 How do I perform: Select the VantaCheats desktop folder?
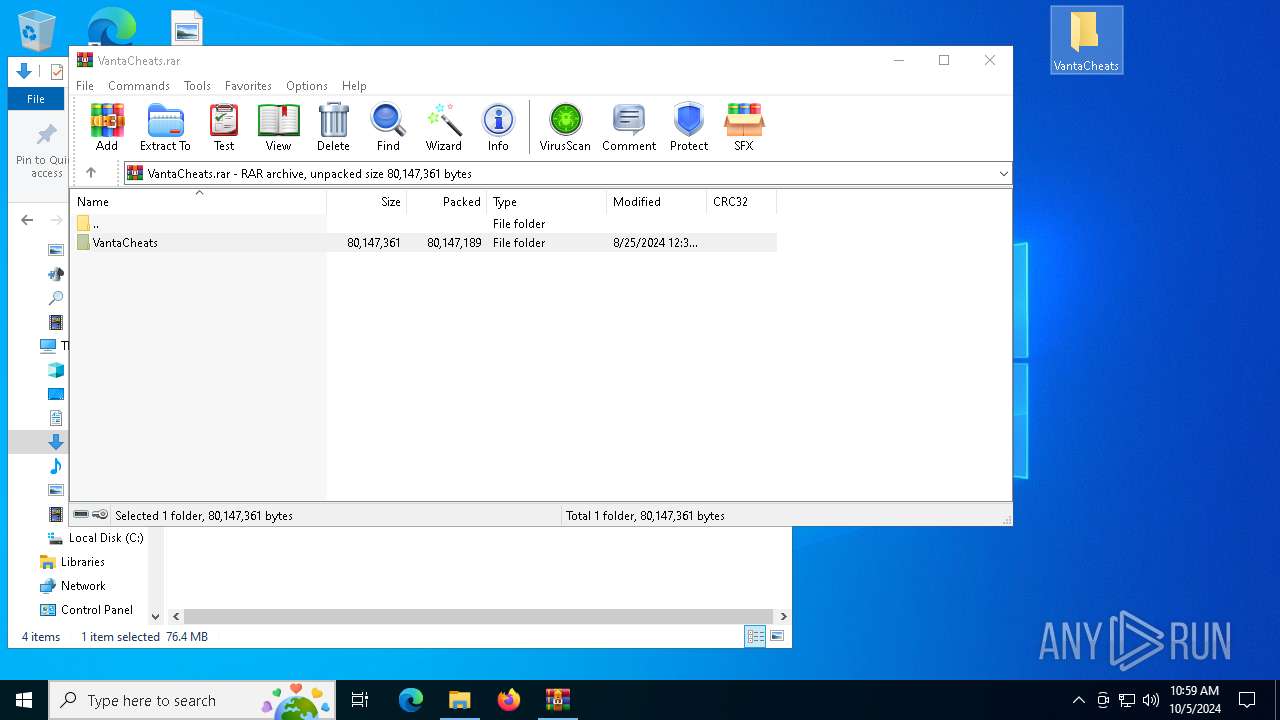coord(1086,41)
